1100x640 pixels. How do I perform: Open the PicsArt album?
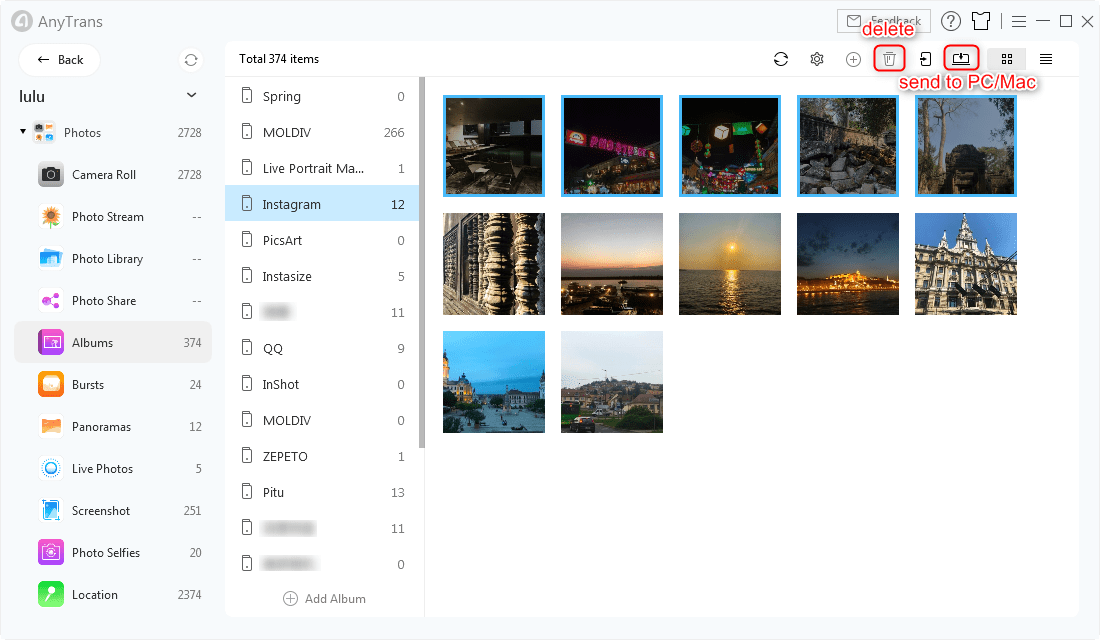point(322,240)
